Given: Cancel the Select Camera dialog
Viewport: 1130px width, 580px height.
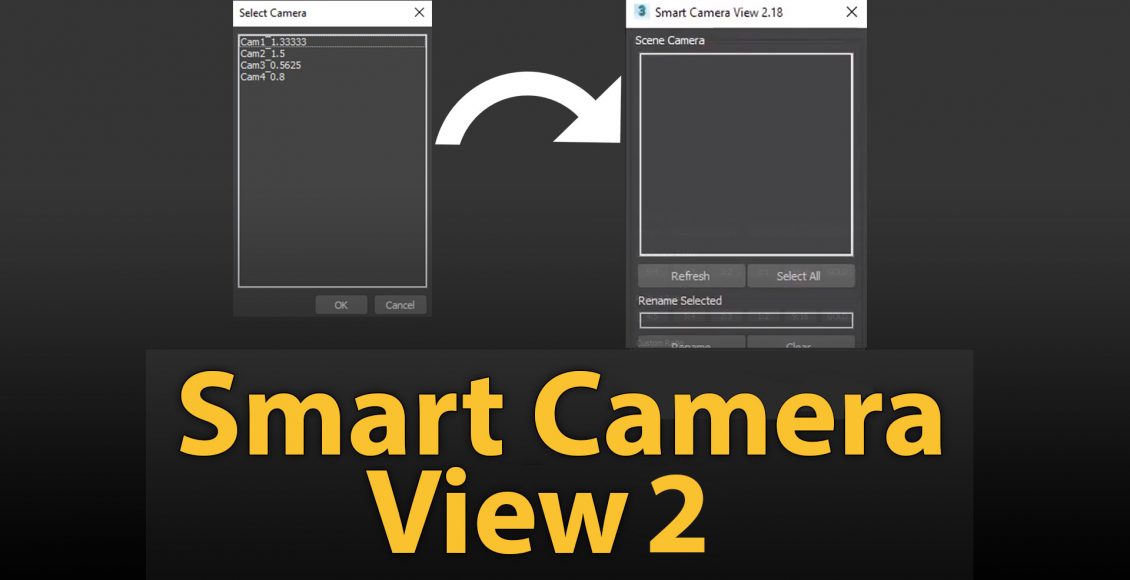Looking at the screenshot, I should 400,305.
